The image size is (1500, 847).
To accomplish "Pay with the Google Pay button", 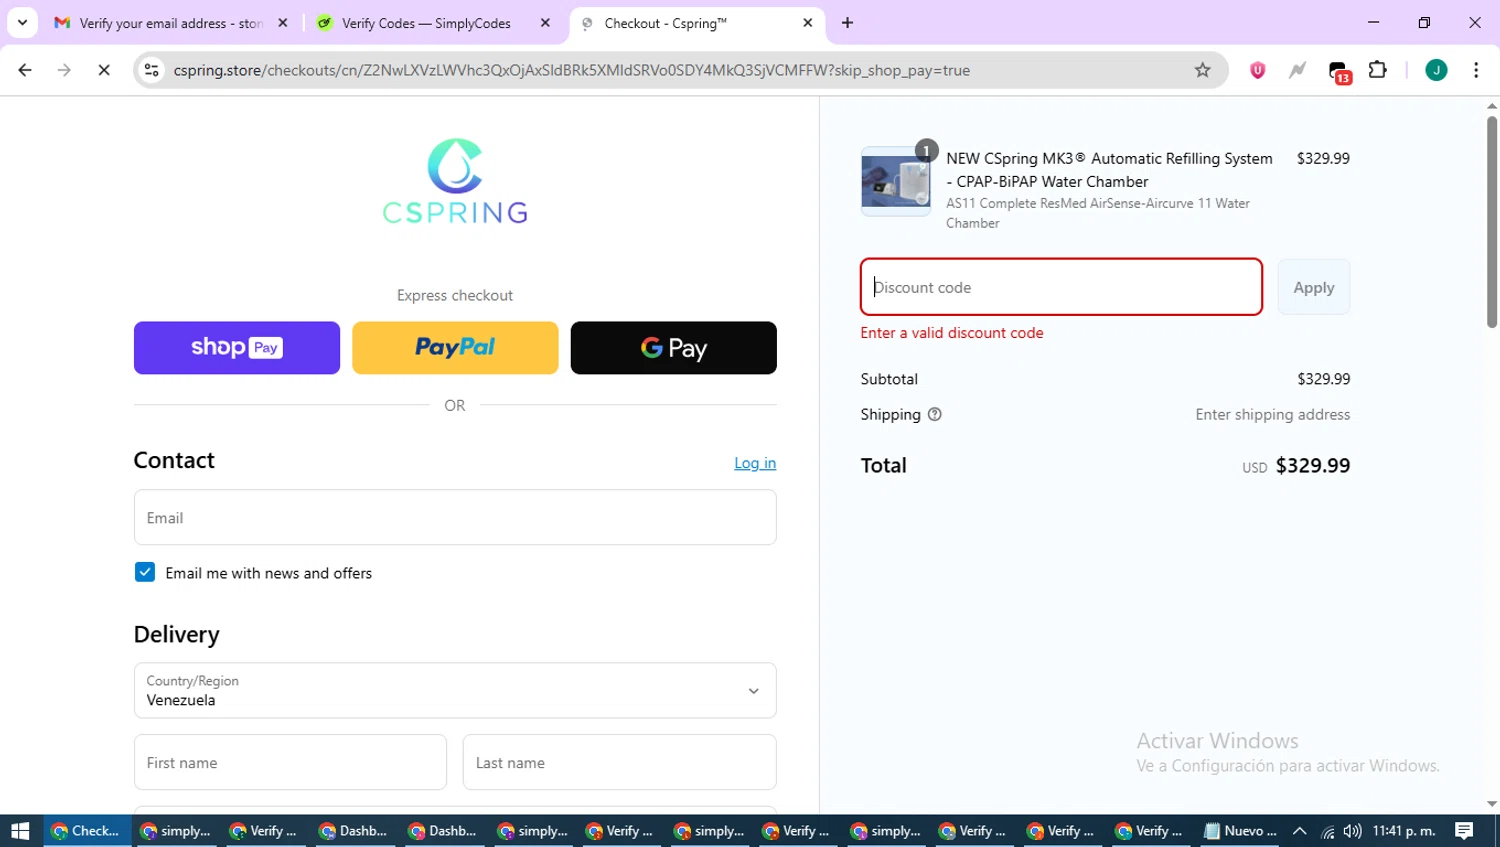I will click(673, 348).
